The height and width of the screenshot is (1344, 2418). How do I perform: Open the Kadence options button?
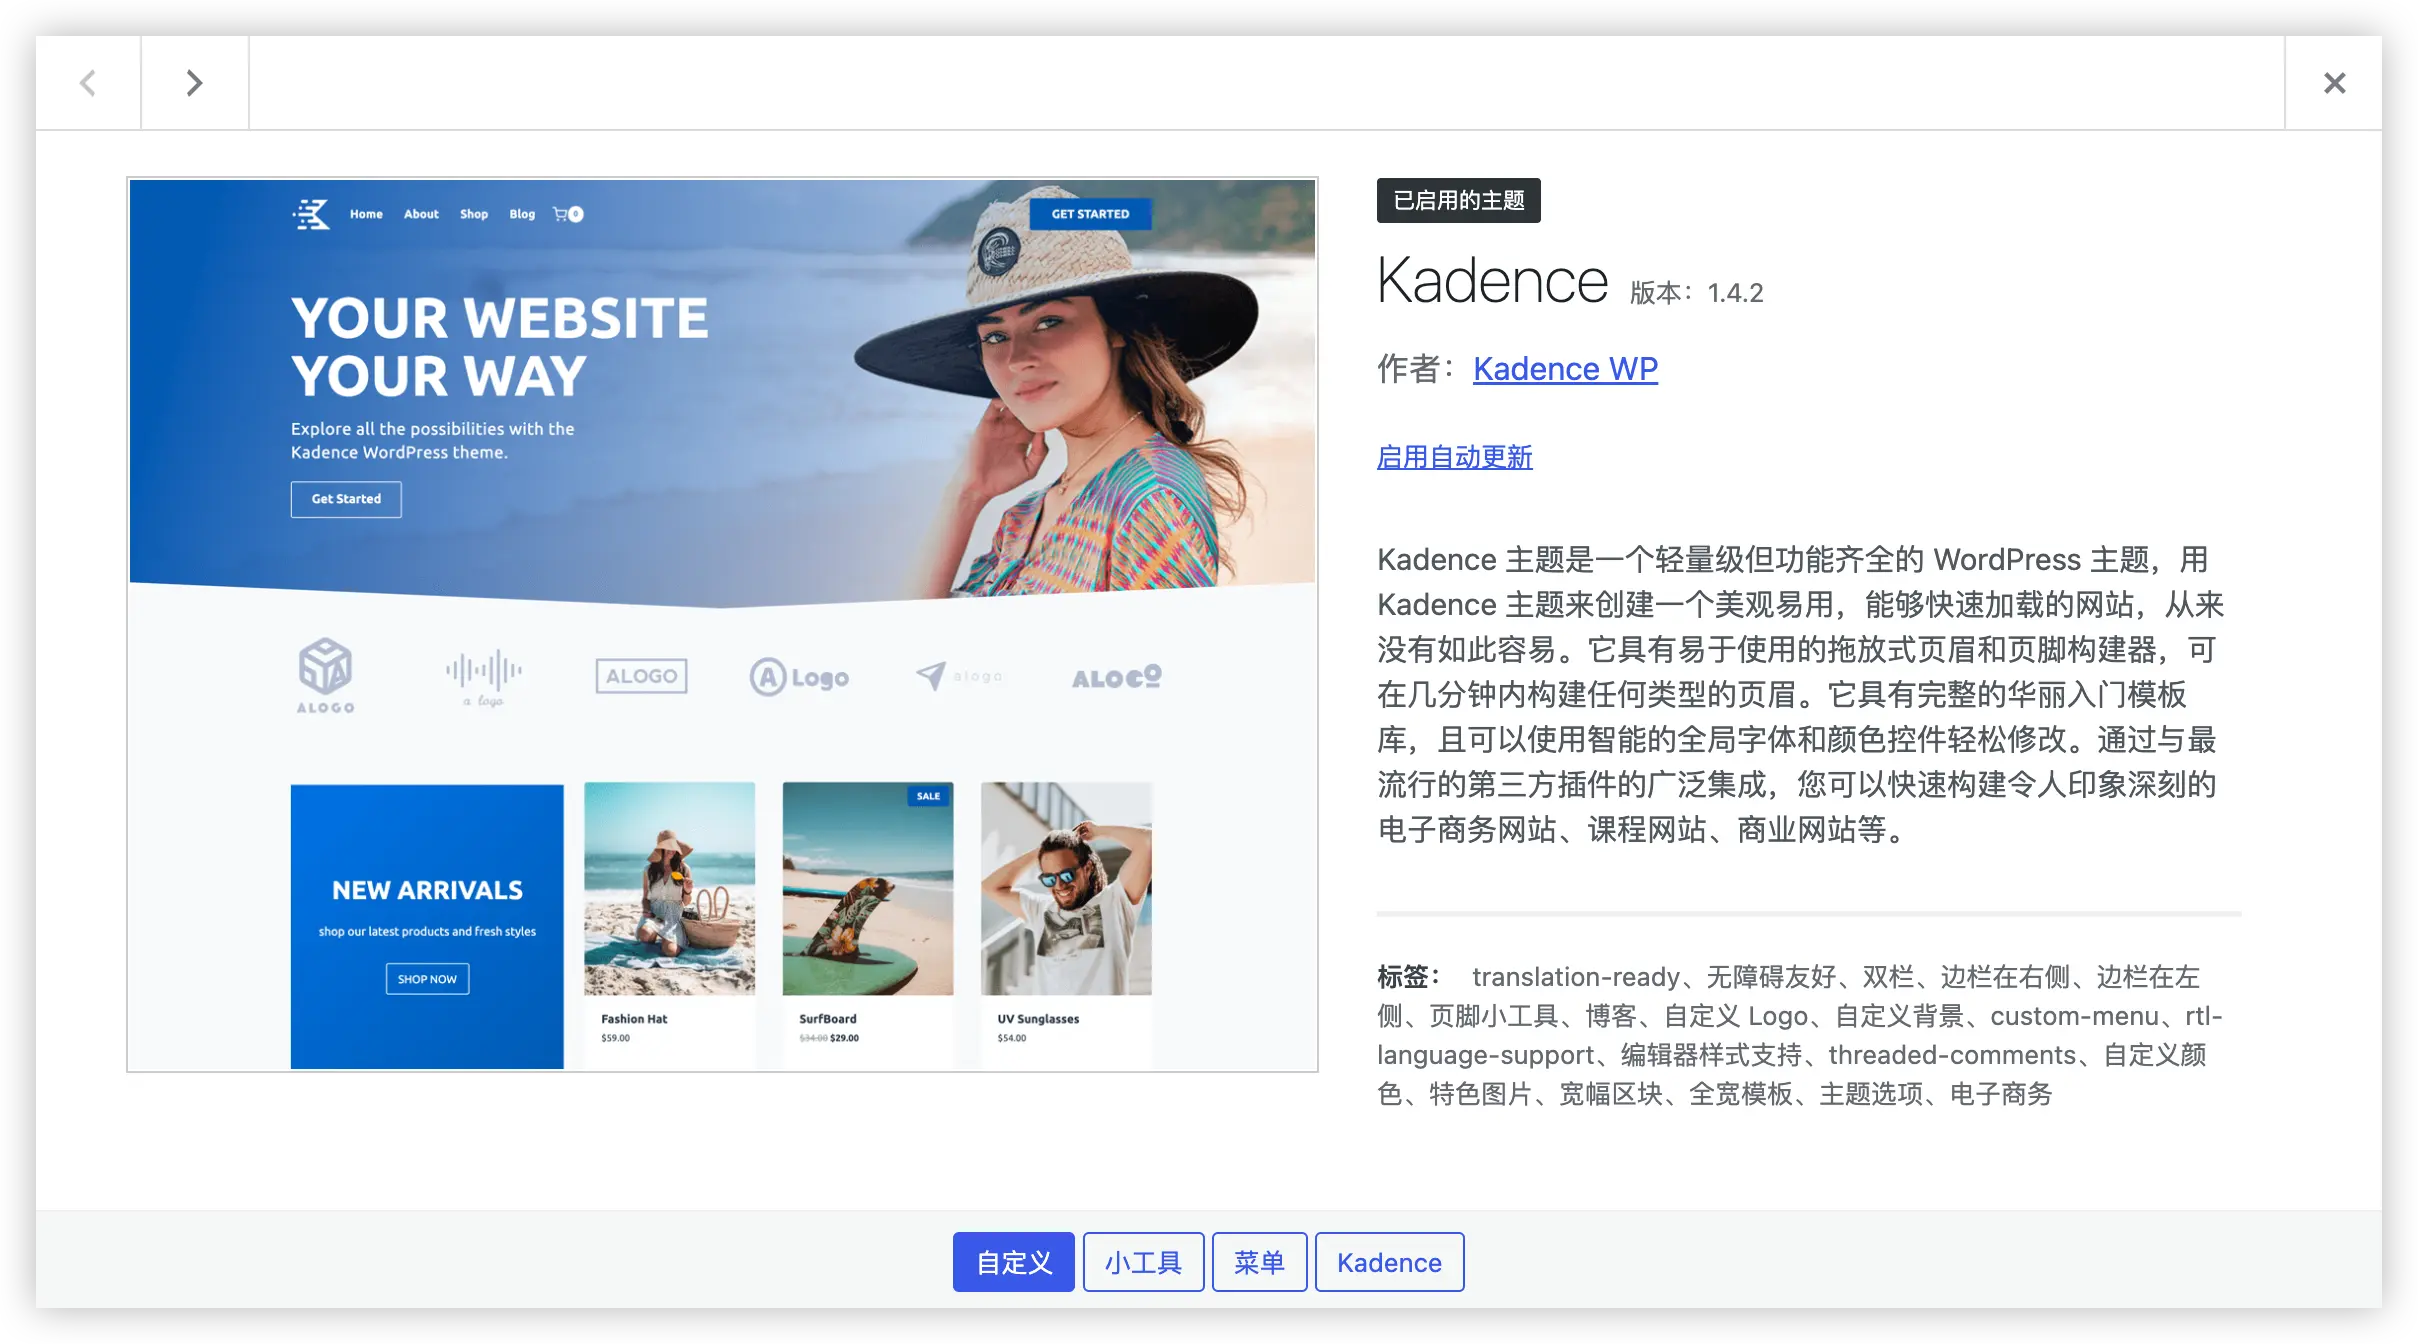click(1389, 1262)
